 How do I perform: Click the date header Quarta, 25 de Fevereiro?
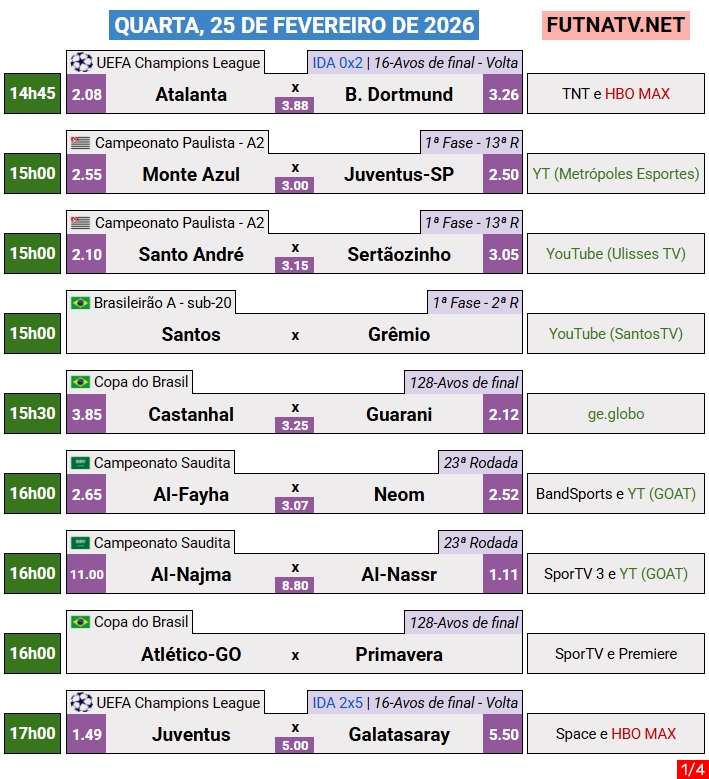[293, 25]
